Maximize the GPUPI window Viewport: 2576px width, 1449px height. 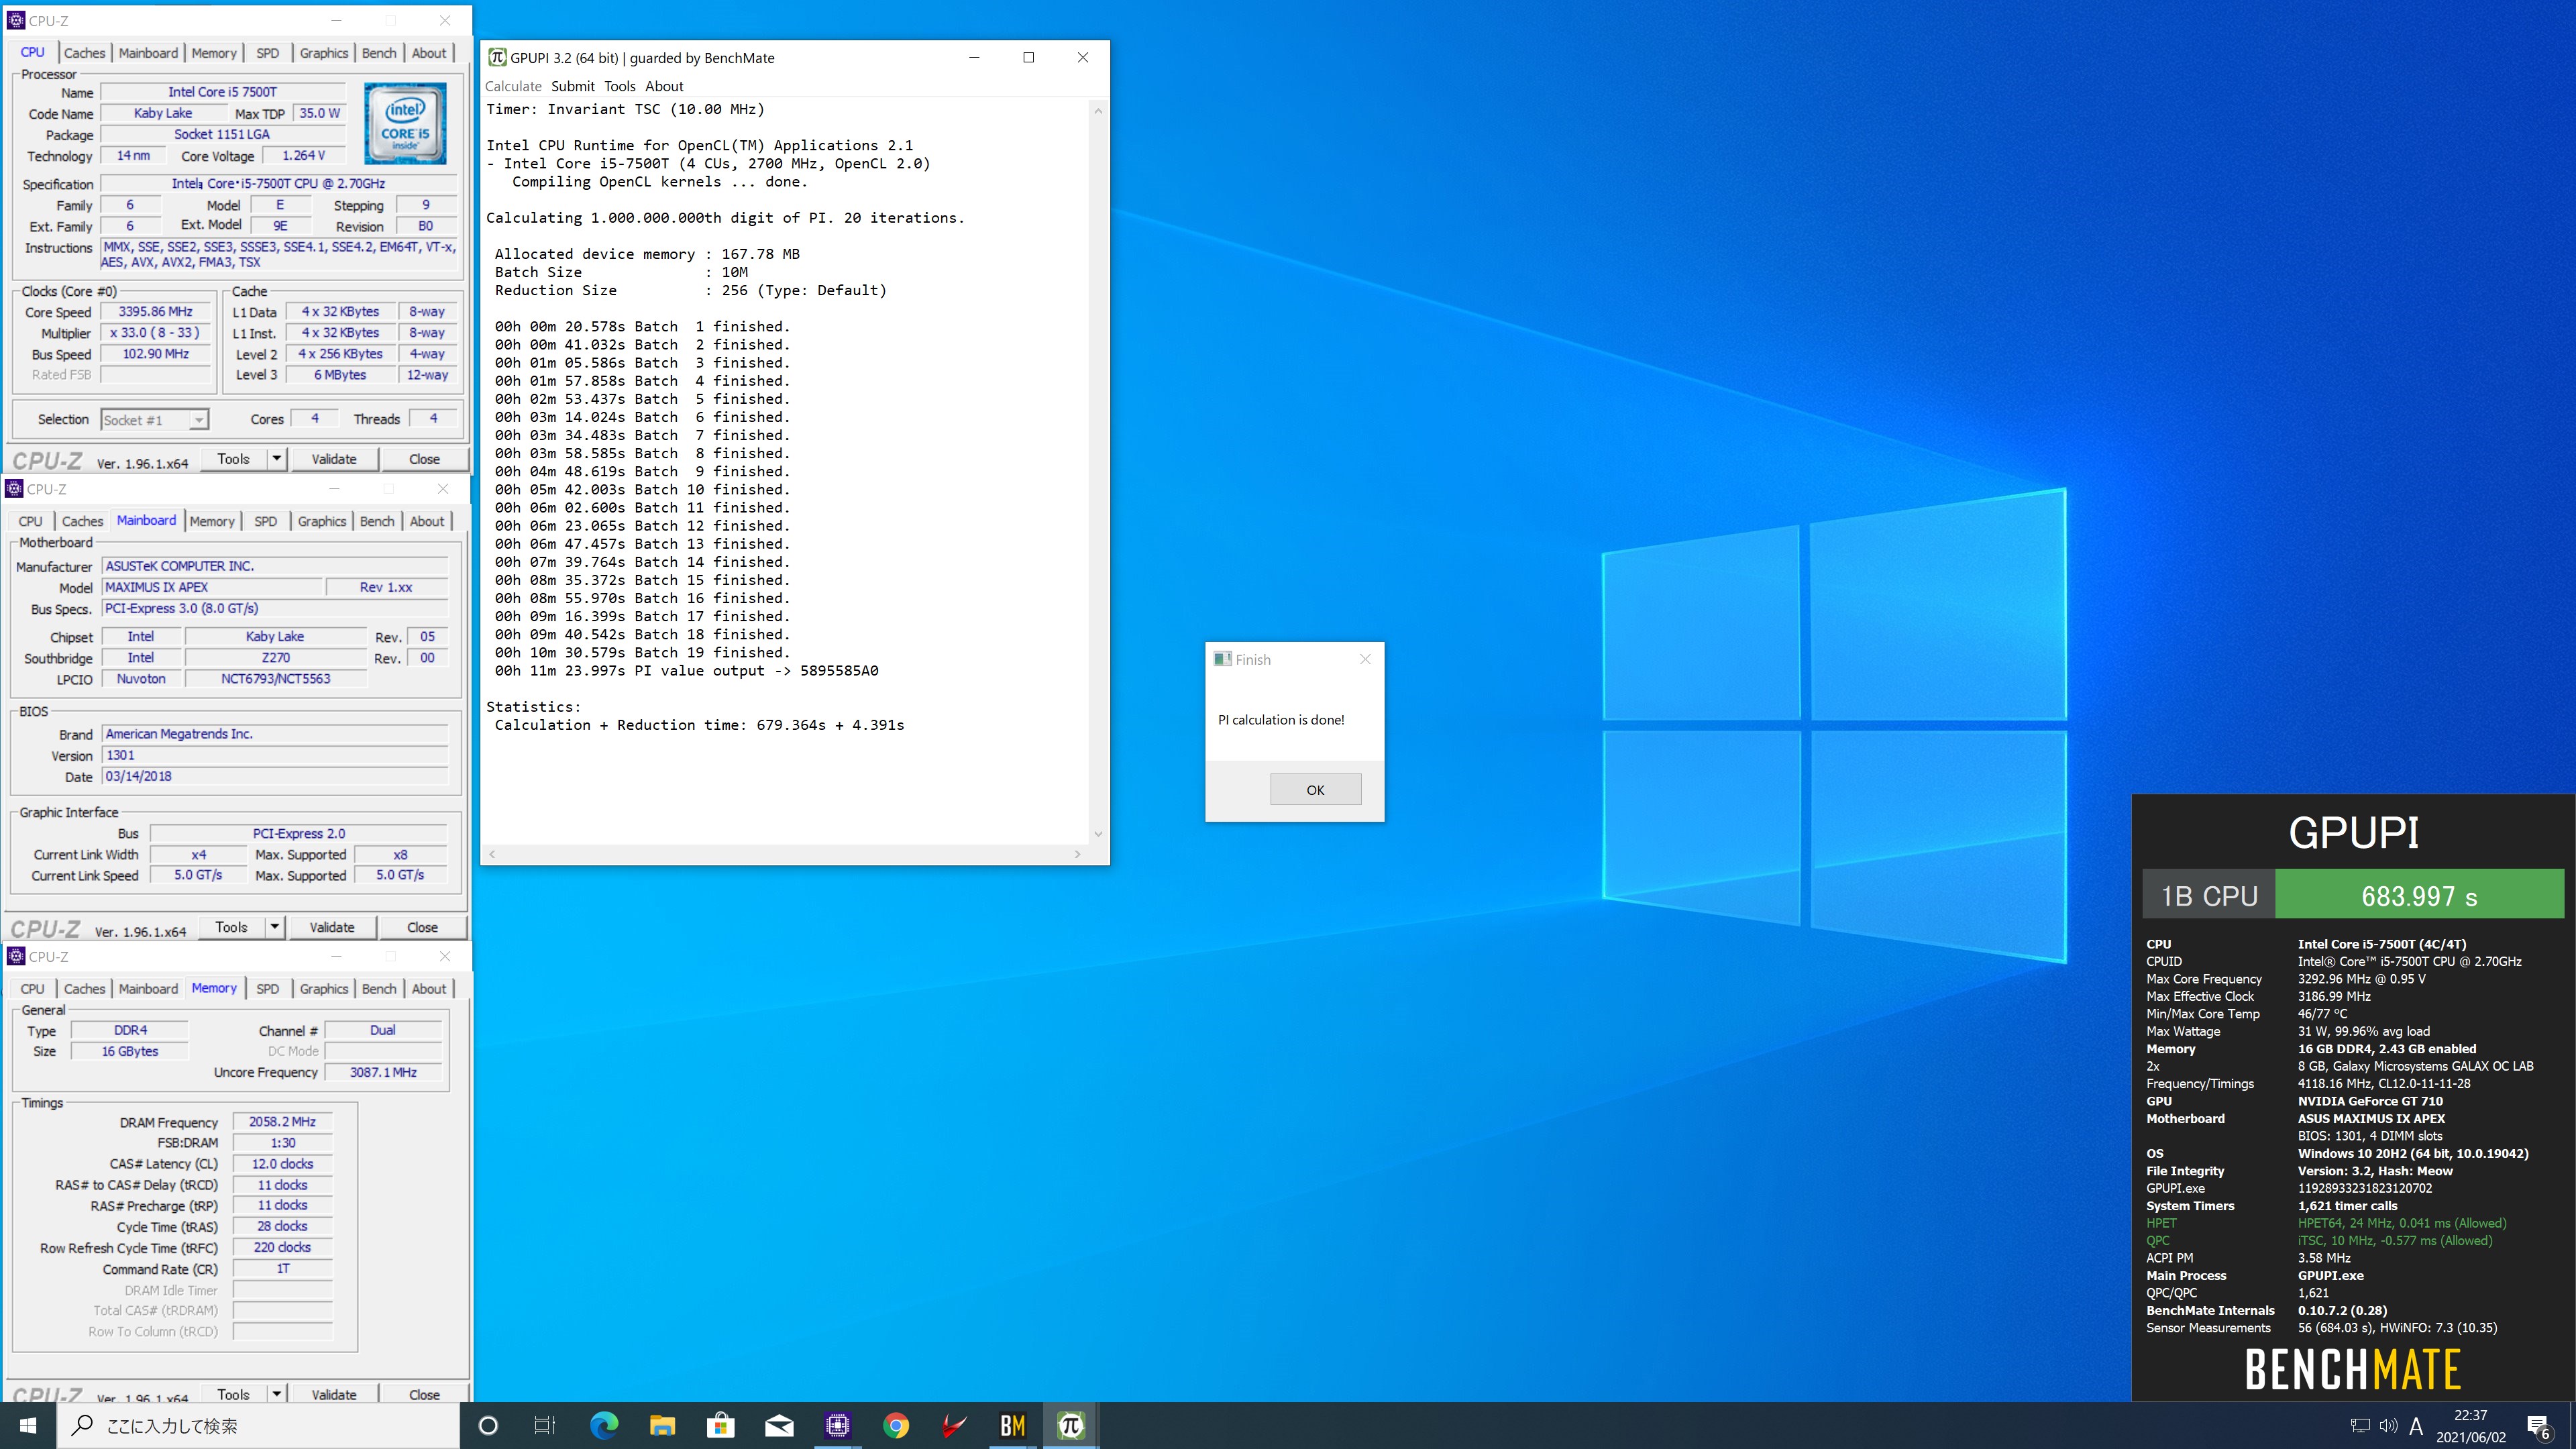1028,57
